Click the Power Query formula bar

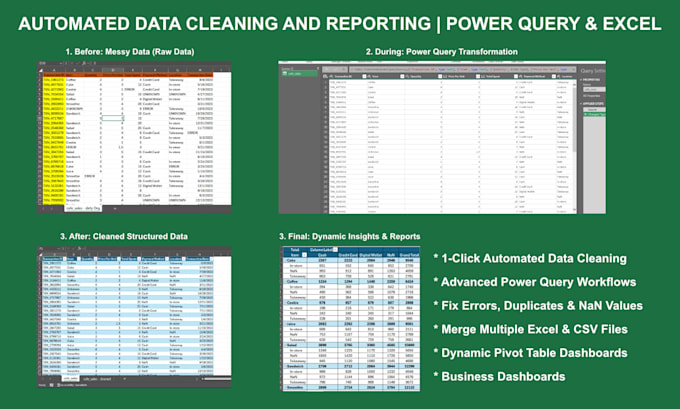pos(462,69)
